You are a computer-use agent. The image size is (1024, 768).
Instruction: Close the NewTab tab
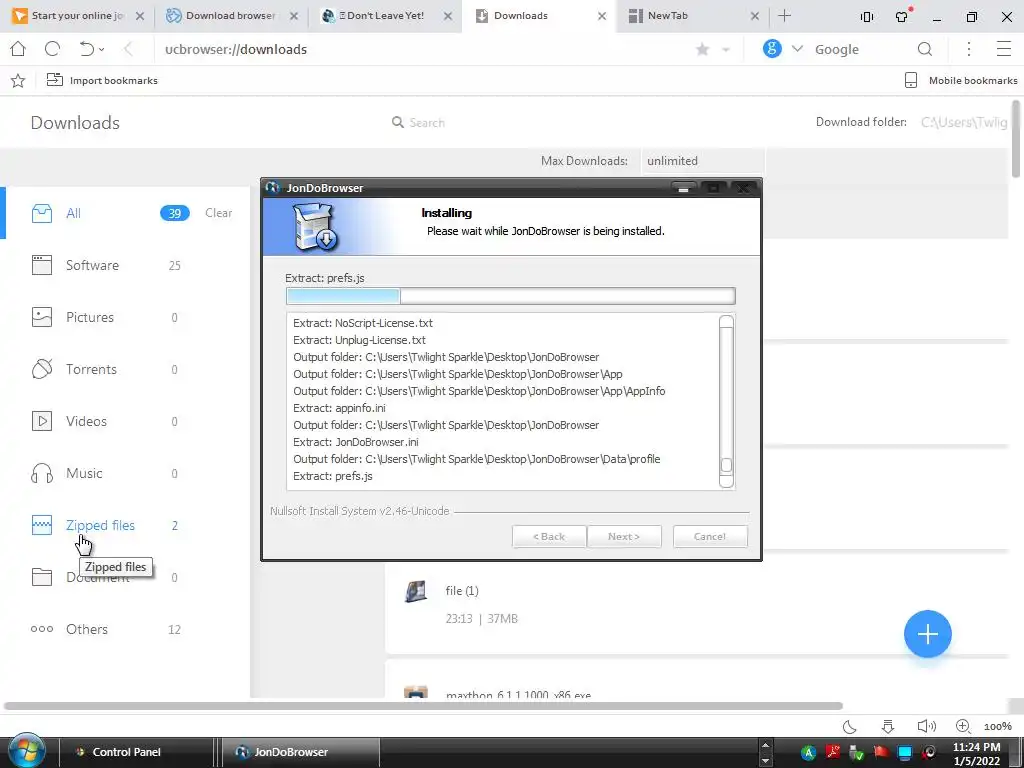pos(755,16)
